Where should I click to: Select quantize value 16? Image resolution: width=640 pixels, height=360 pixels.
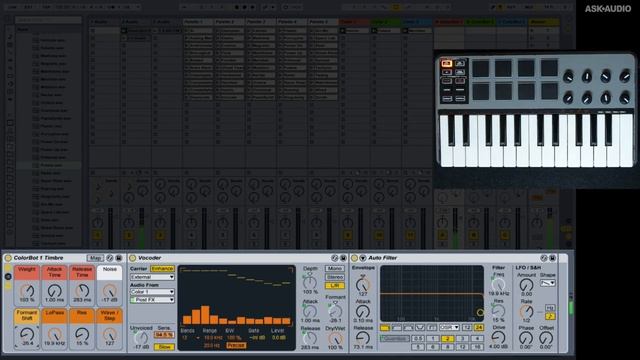pyautogui.click(x=477, y=347)
